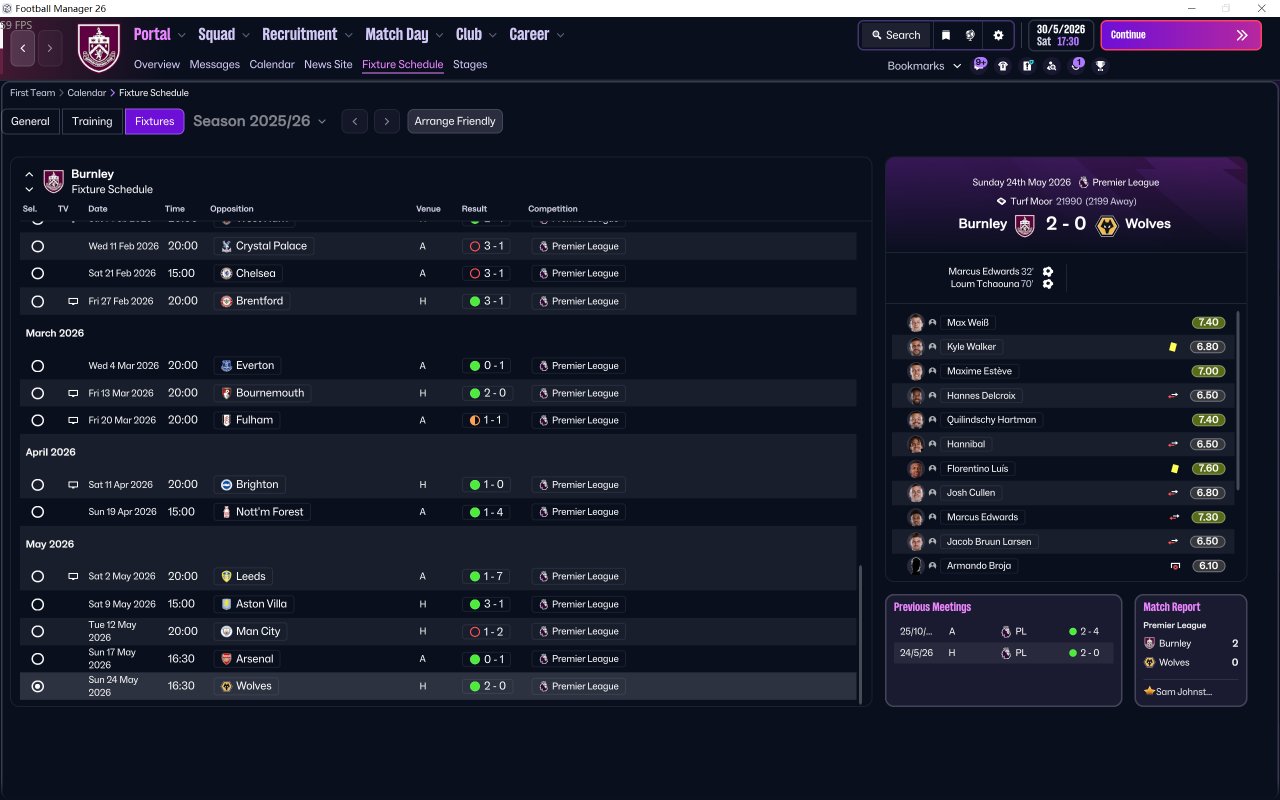Open the bookmark icon beside Search
1280x800 pixels.
pyautogui.click(x=946, y=35)
